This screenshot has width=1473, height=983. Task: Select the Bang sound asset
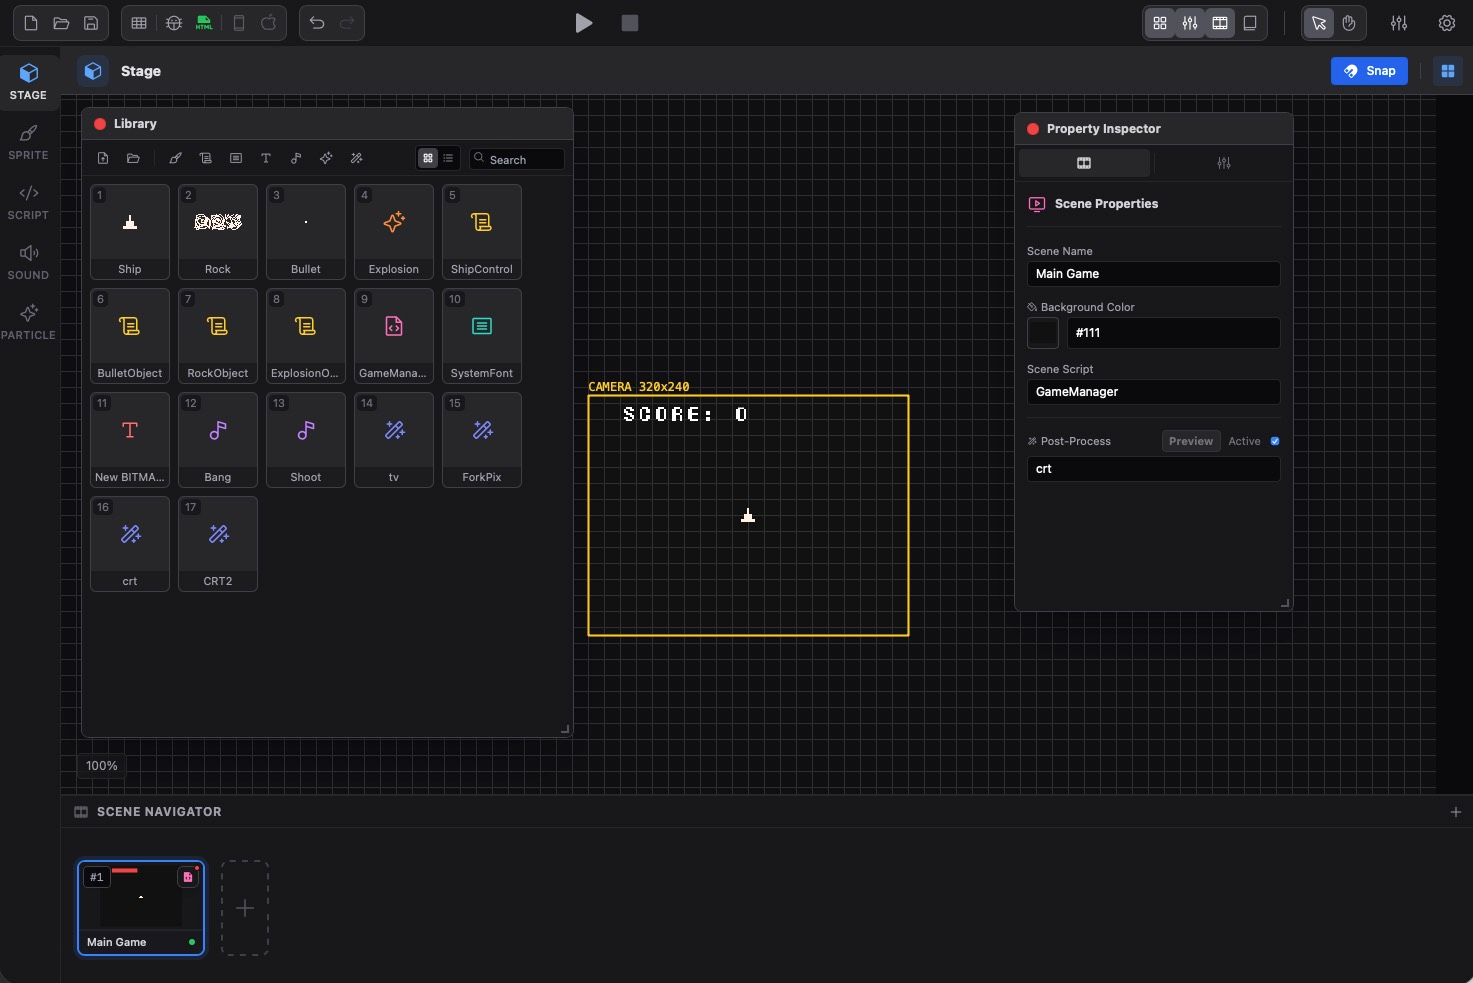tap(218, 440)
